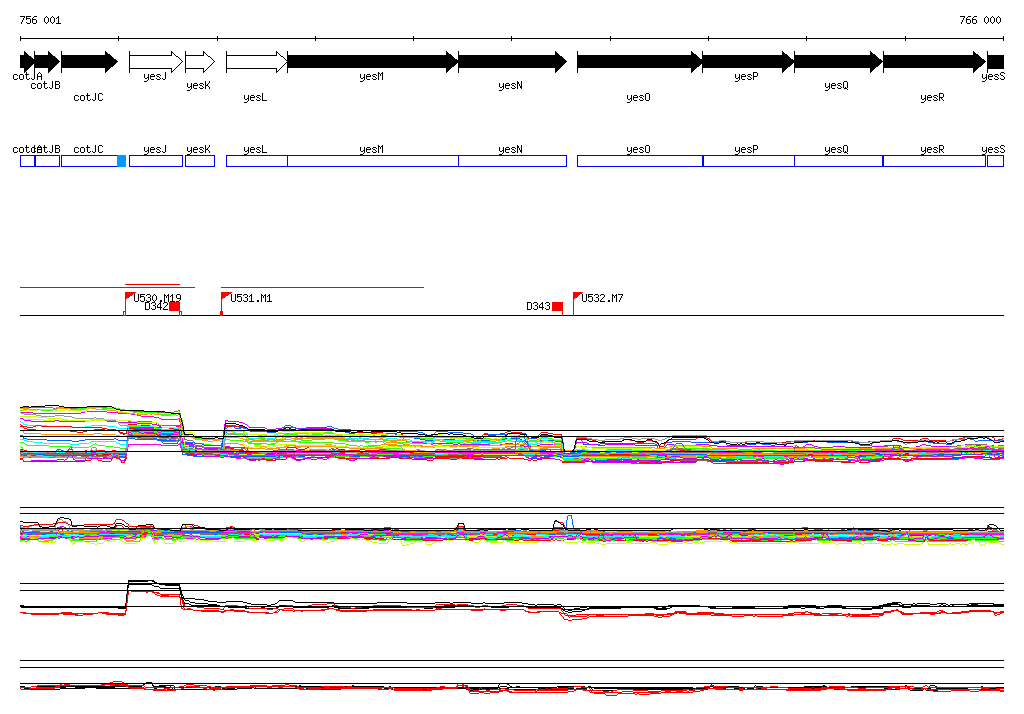1024x714 pixels.
Task: Click the cotJC label under the arrow
Action: pyautogui.click(x=88, y=97)
